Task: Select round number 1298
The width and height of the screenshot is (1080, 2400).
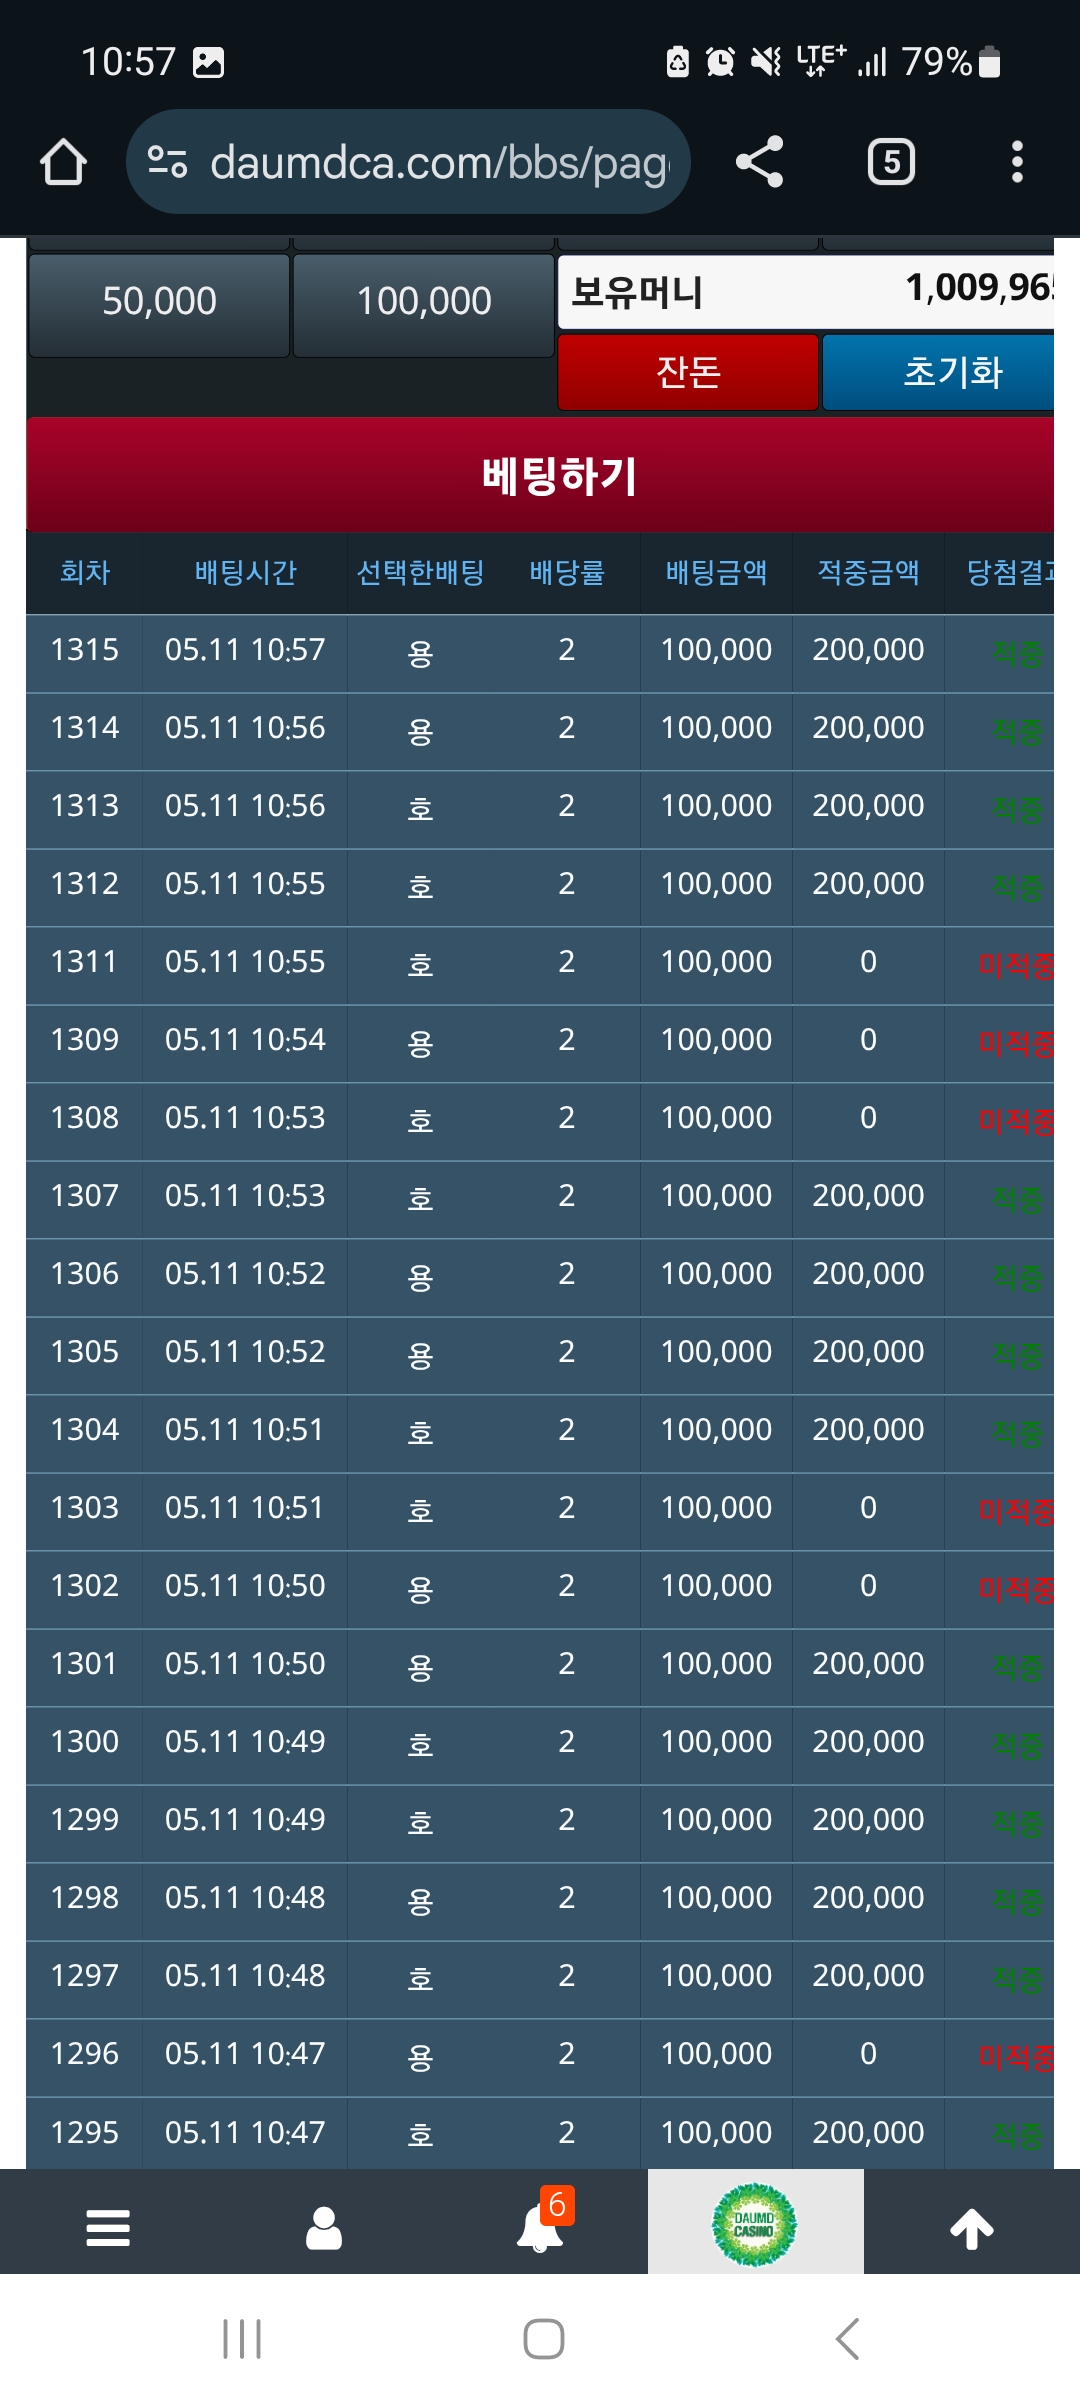Action: [85, 1898]
